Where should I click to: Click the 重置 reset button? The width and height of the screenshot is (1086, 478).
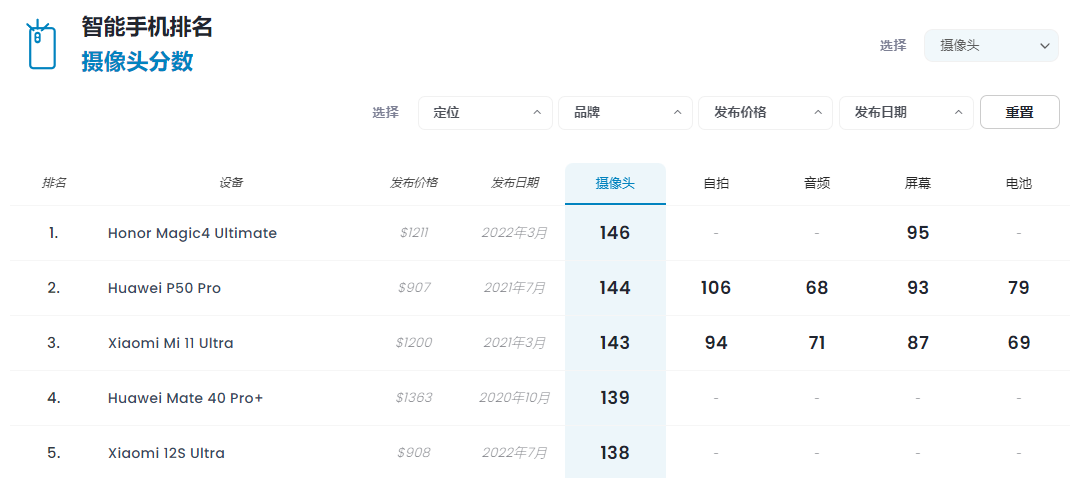click(x=1020, y=112)
